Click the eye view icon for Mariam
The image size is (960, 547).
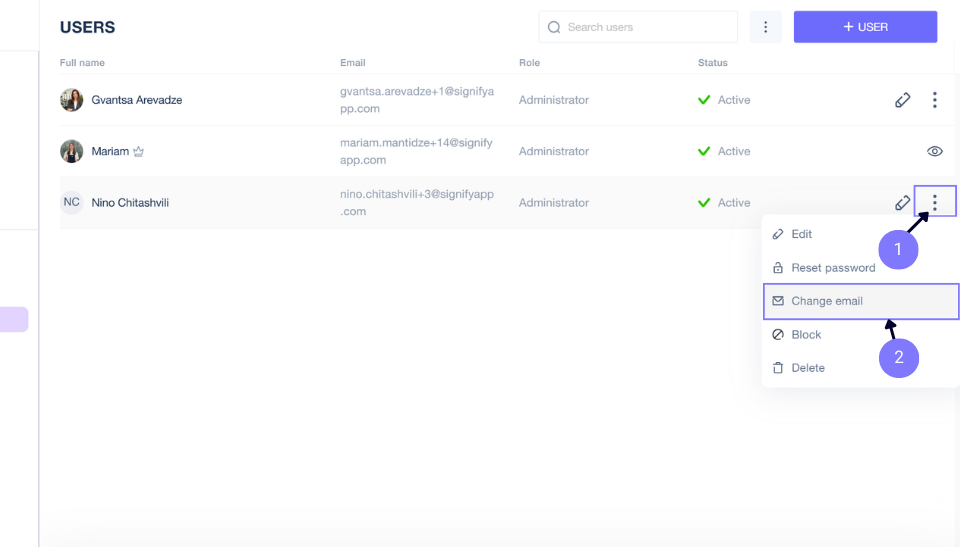pyautogui.click(x=934, y=151)
